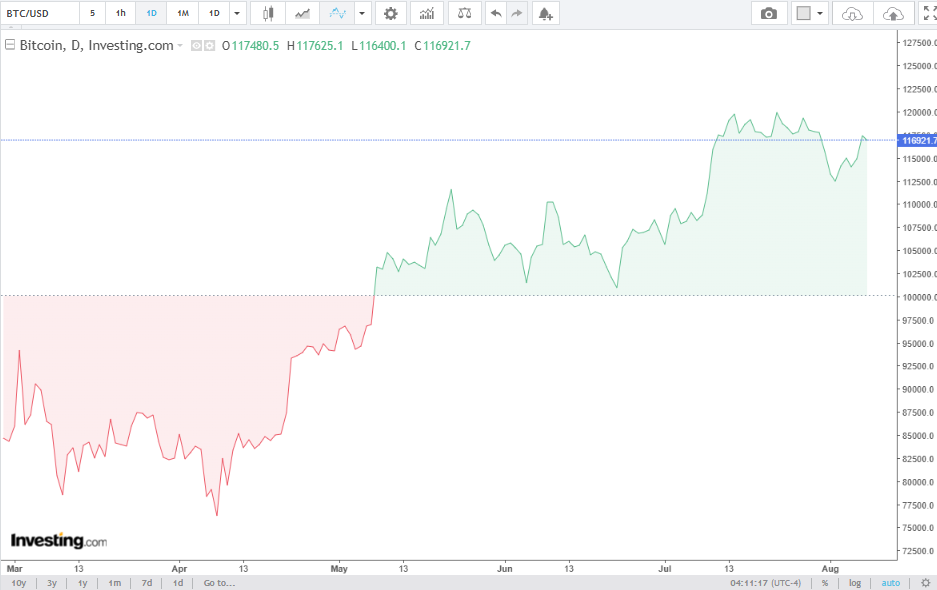The height and width of the screenshot is (590, 937).
Task: Enable log scale on the price axis
Action: [x=856, y=582]
